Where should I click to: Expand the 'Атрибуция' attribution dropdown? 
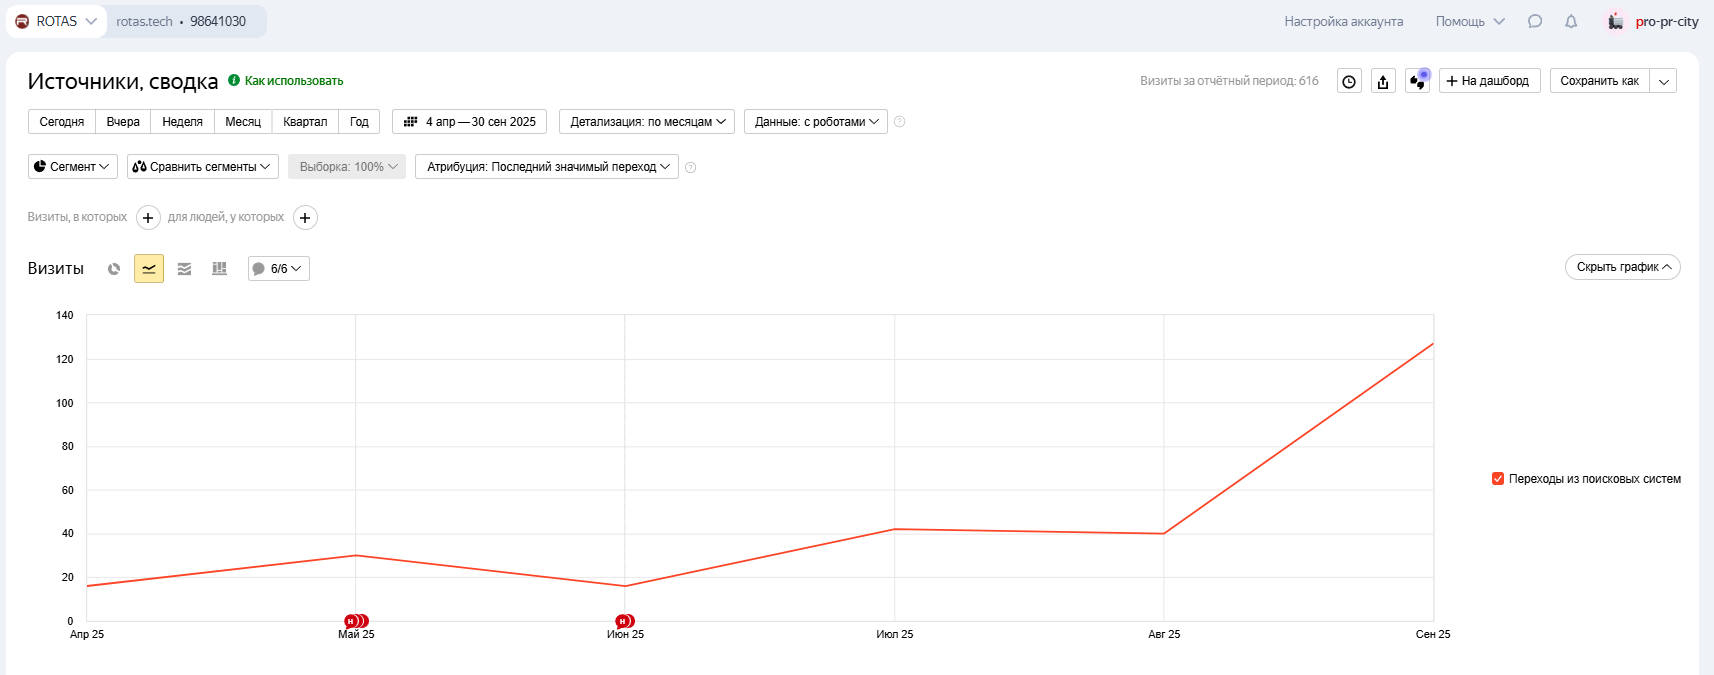click(x=547, y=167)
